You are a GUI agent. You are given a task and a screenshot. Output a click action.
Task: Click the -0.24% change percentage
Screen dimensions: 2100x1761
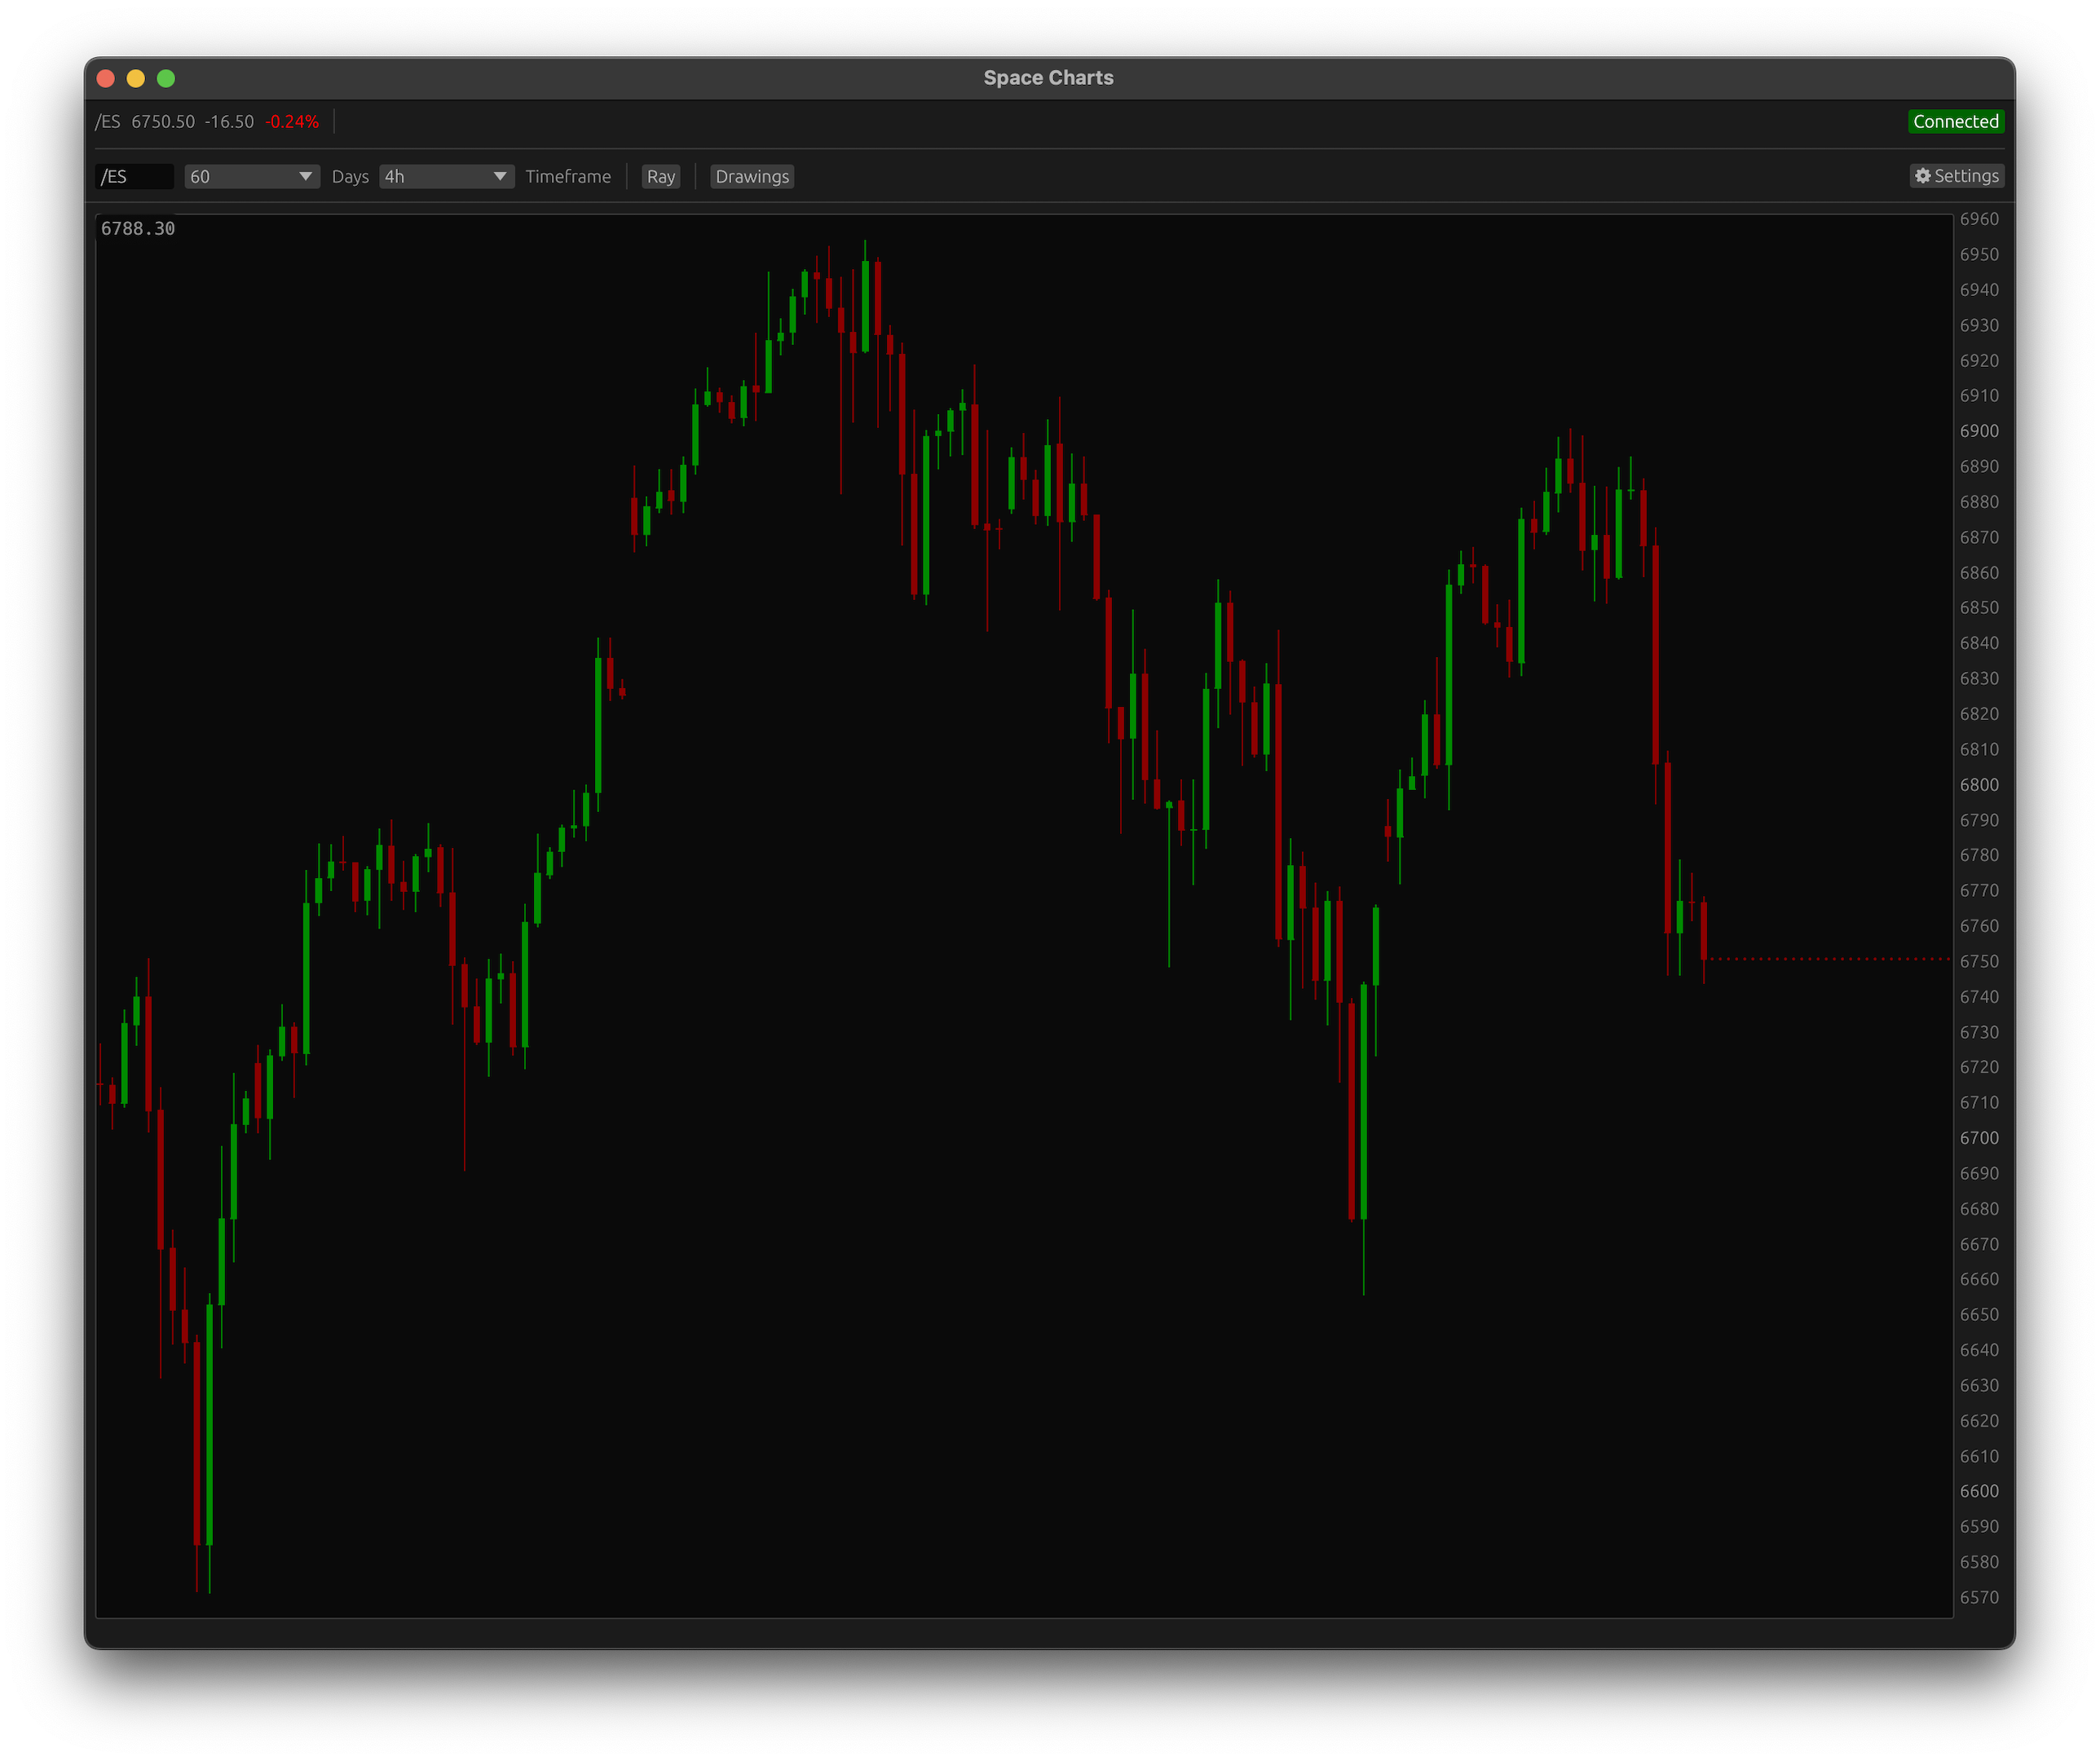[x=291, y=121]
